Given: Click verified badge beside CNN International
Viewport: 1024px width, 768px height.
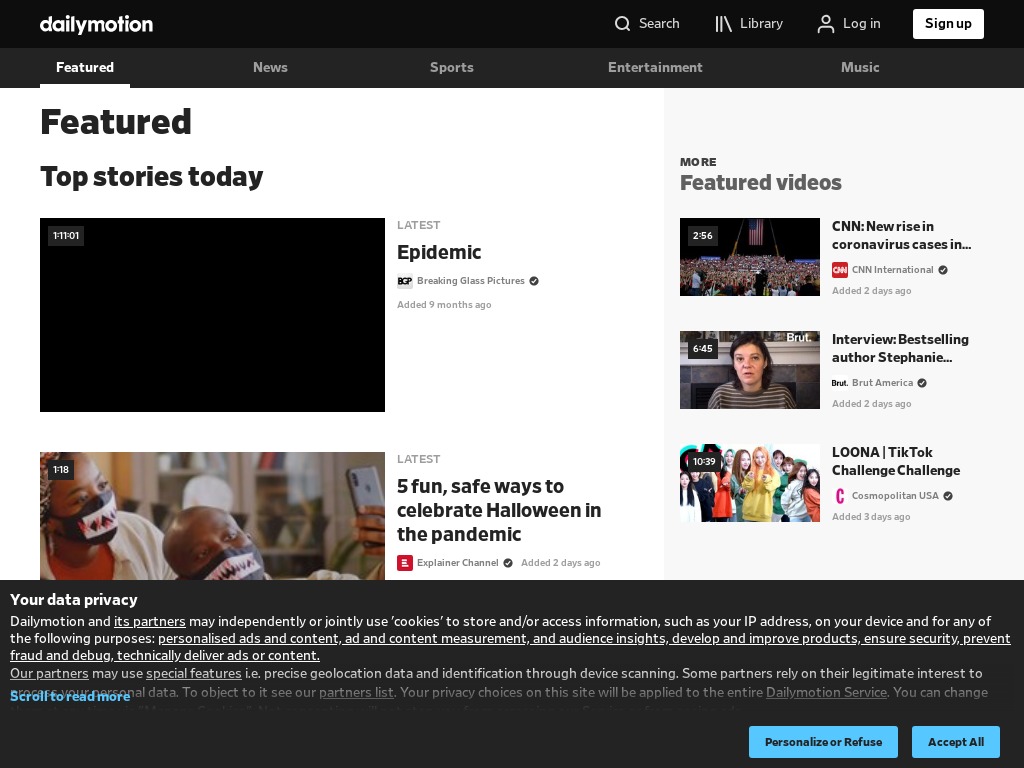Looking at the screenshot, I should point(943,270).
